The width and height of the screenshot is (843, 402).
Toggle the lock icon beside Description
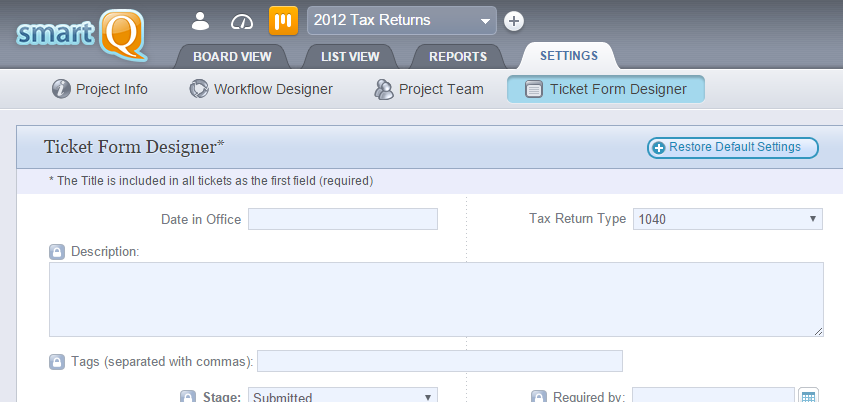pyautogui.click(x=58, y=251)
